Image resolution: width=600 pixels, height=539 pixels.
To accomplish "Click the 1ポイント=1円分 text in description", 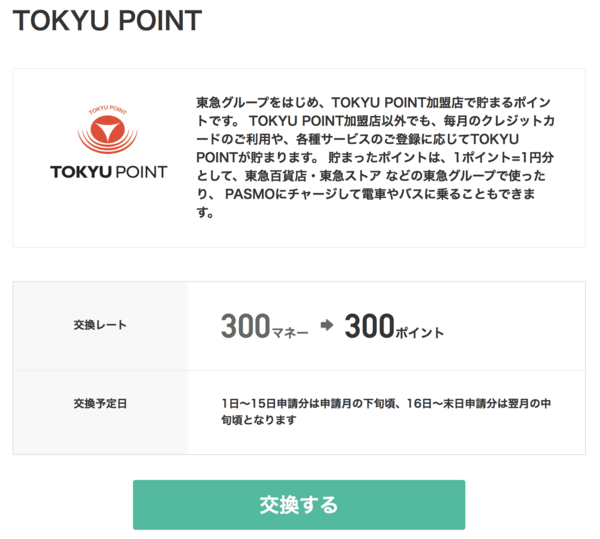I will (503, 157).
